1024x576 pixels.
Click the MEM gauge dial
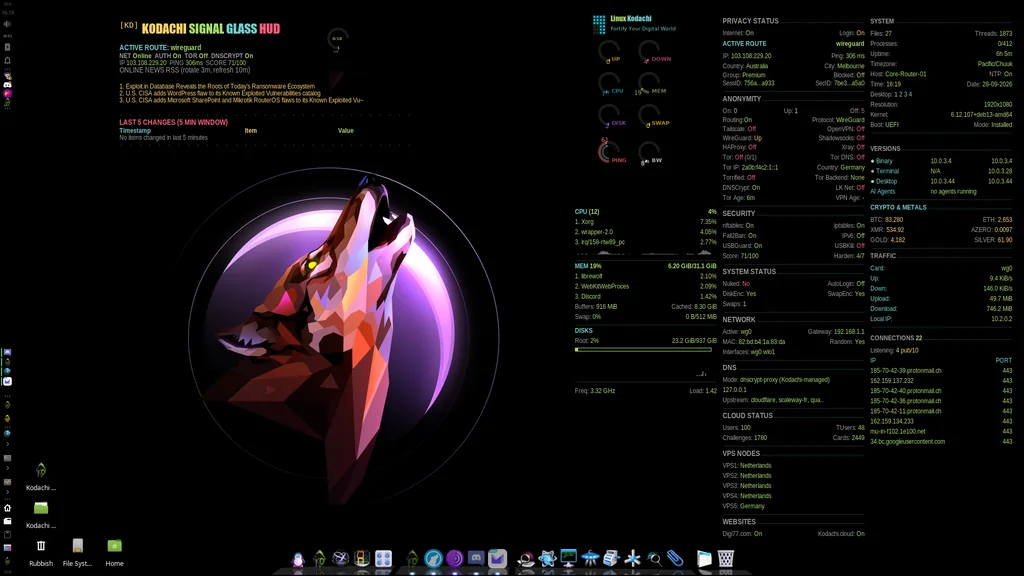point(651,84)
